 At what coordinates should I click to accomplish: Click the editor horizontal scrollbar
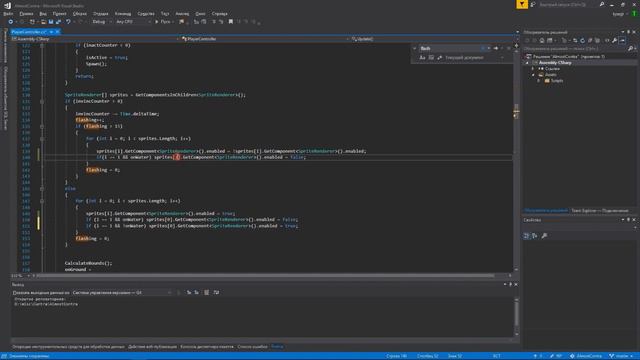265,276
